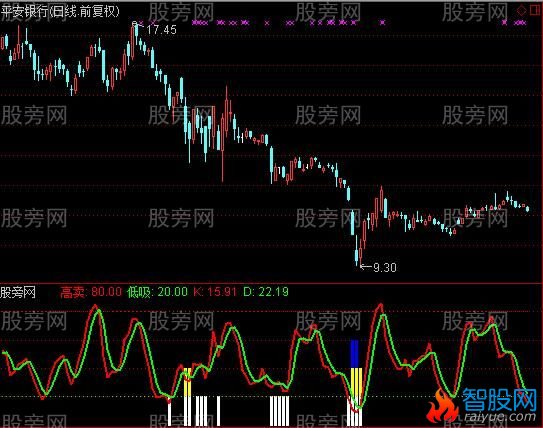Image resolution: width=543 pixels, height=428 pixels.
Task: Select the 股旁网 indicator name label
Action: coord(18,292)
